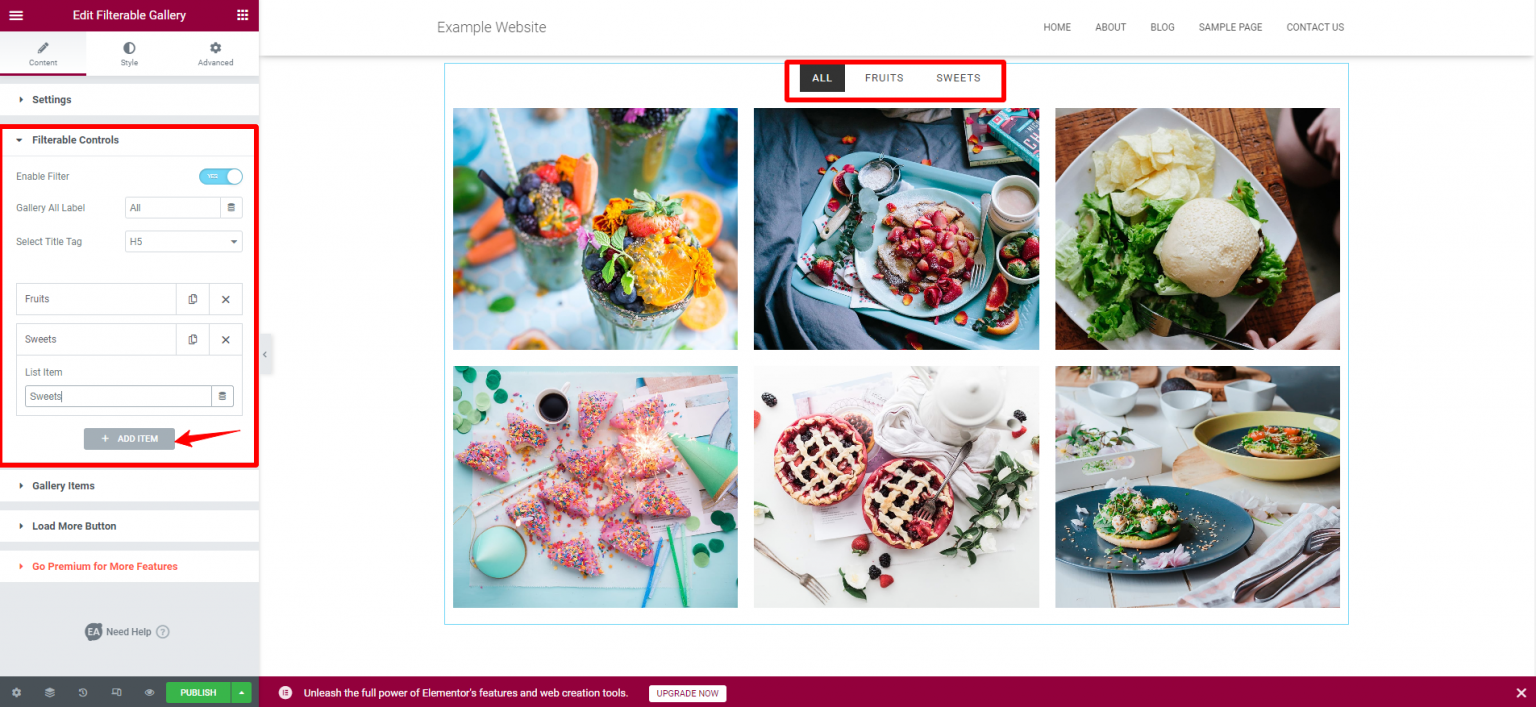Toggle the Enable Filter switch
Screen dimensions: 1536x707
221,176
